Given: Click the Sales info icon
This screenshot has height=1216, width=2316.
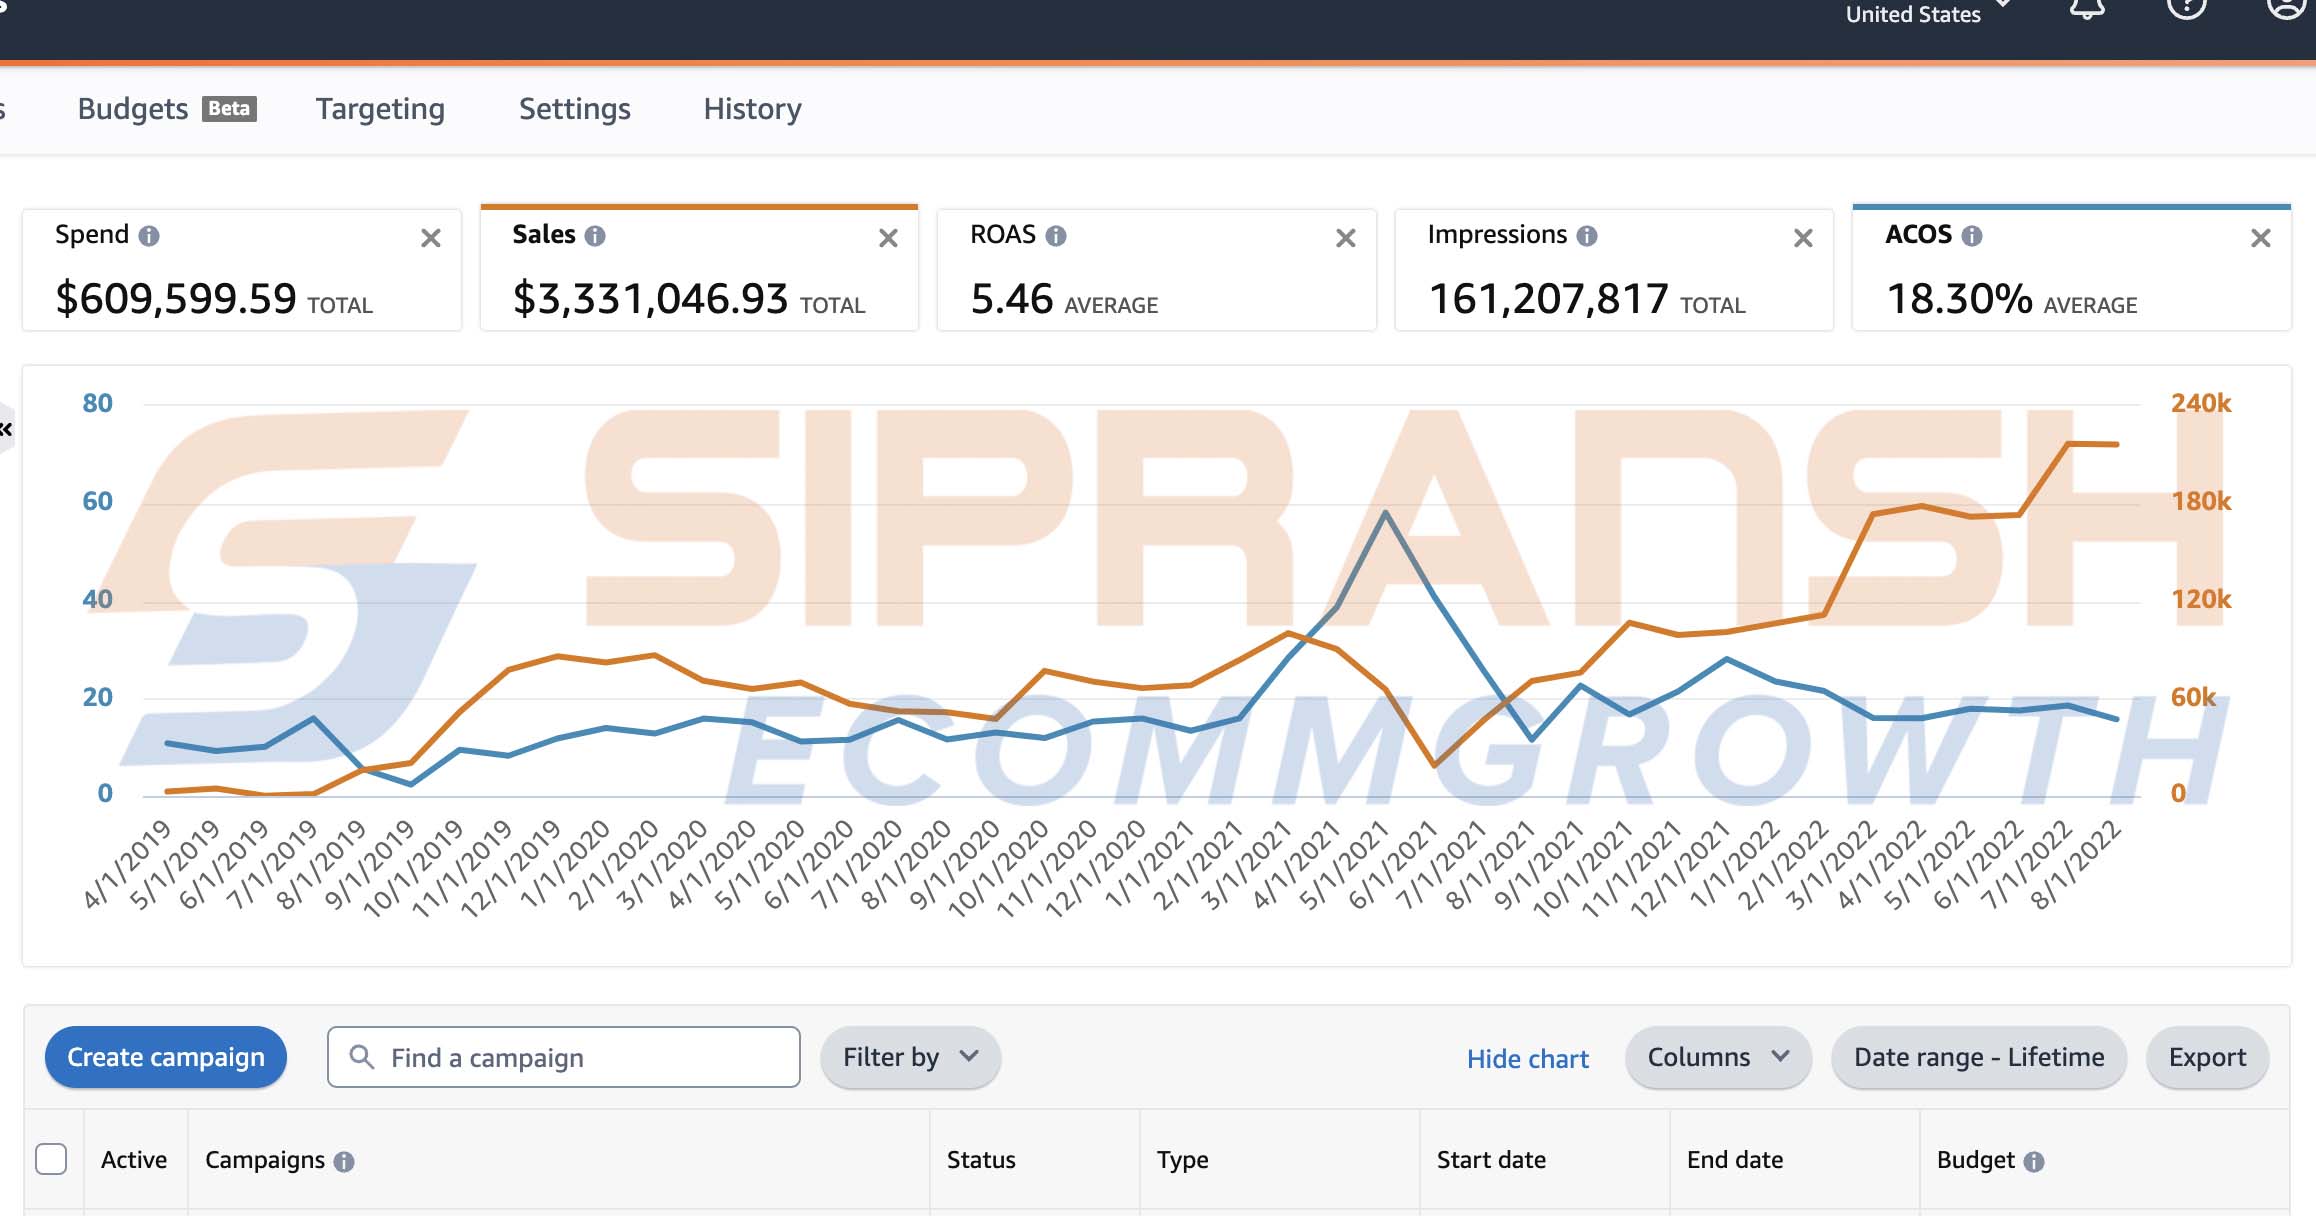Looking at the screenshot, I should tap(595, 236).
